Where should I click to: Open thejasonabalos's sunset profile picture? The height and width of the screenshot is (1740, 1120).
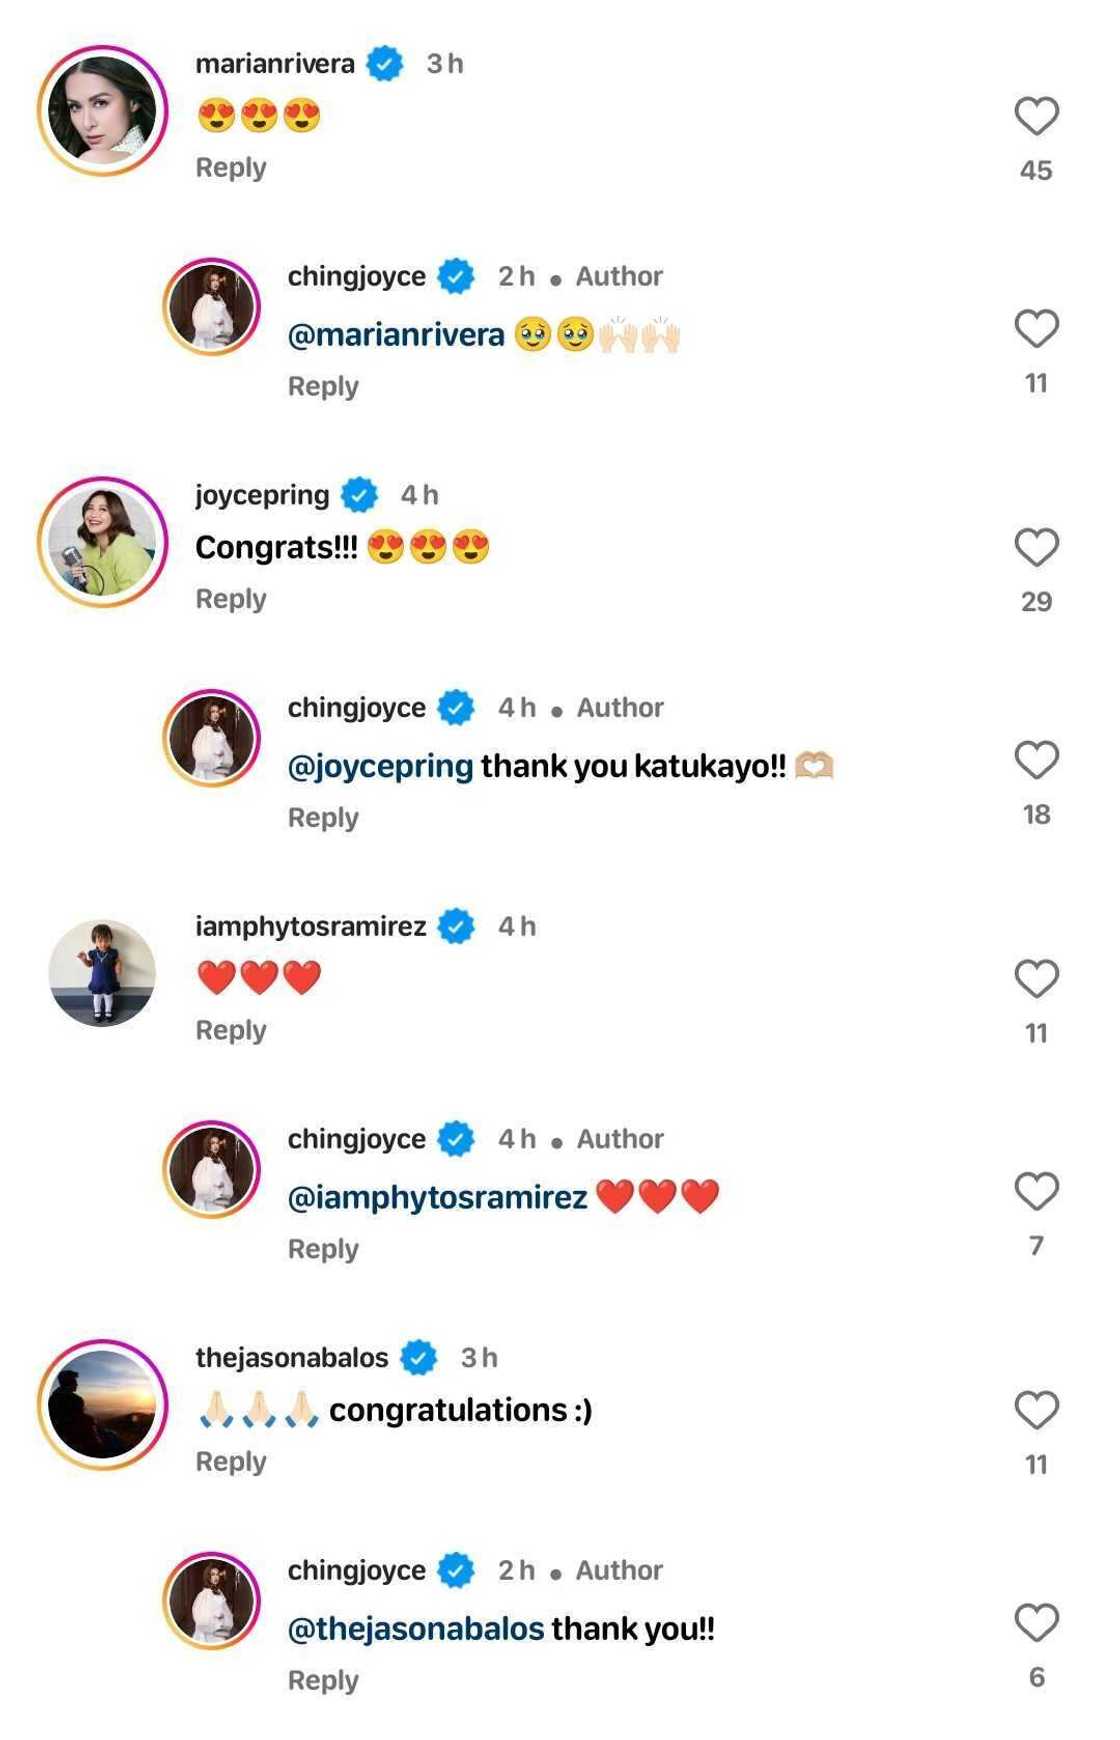point(103,1405)
